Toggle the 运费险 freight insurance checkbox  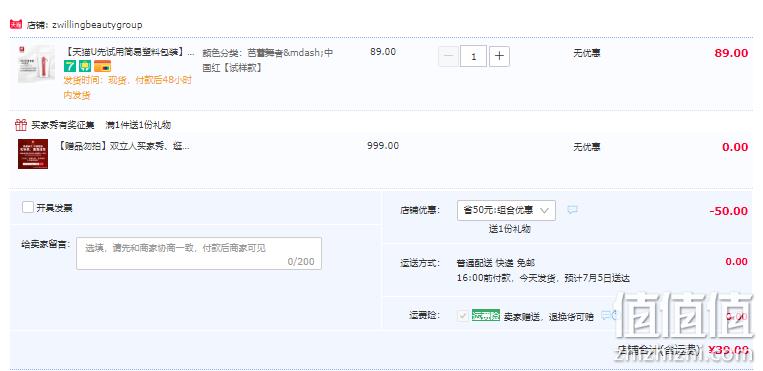tap(462, 315)
